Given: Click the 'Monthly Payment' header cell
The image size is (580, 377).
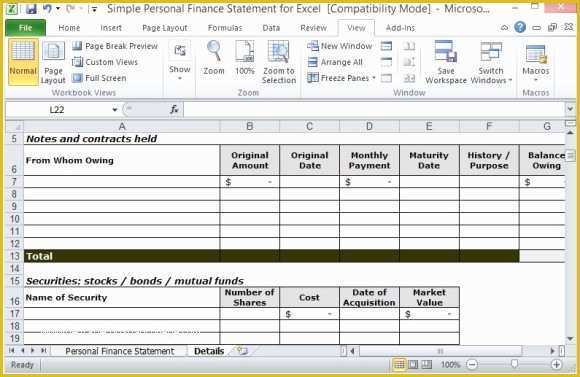Looking at the screenshot, I should click(x=370, y=160).
